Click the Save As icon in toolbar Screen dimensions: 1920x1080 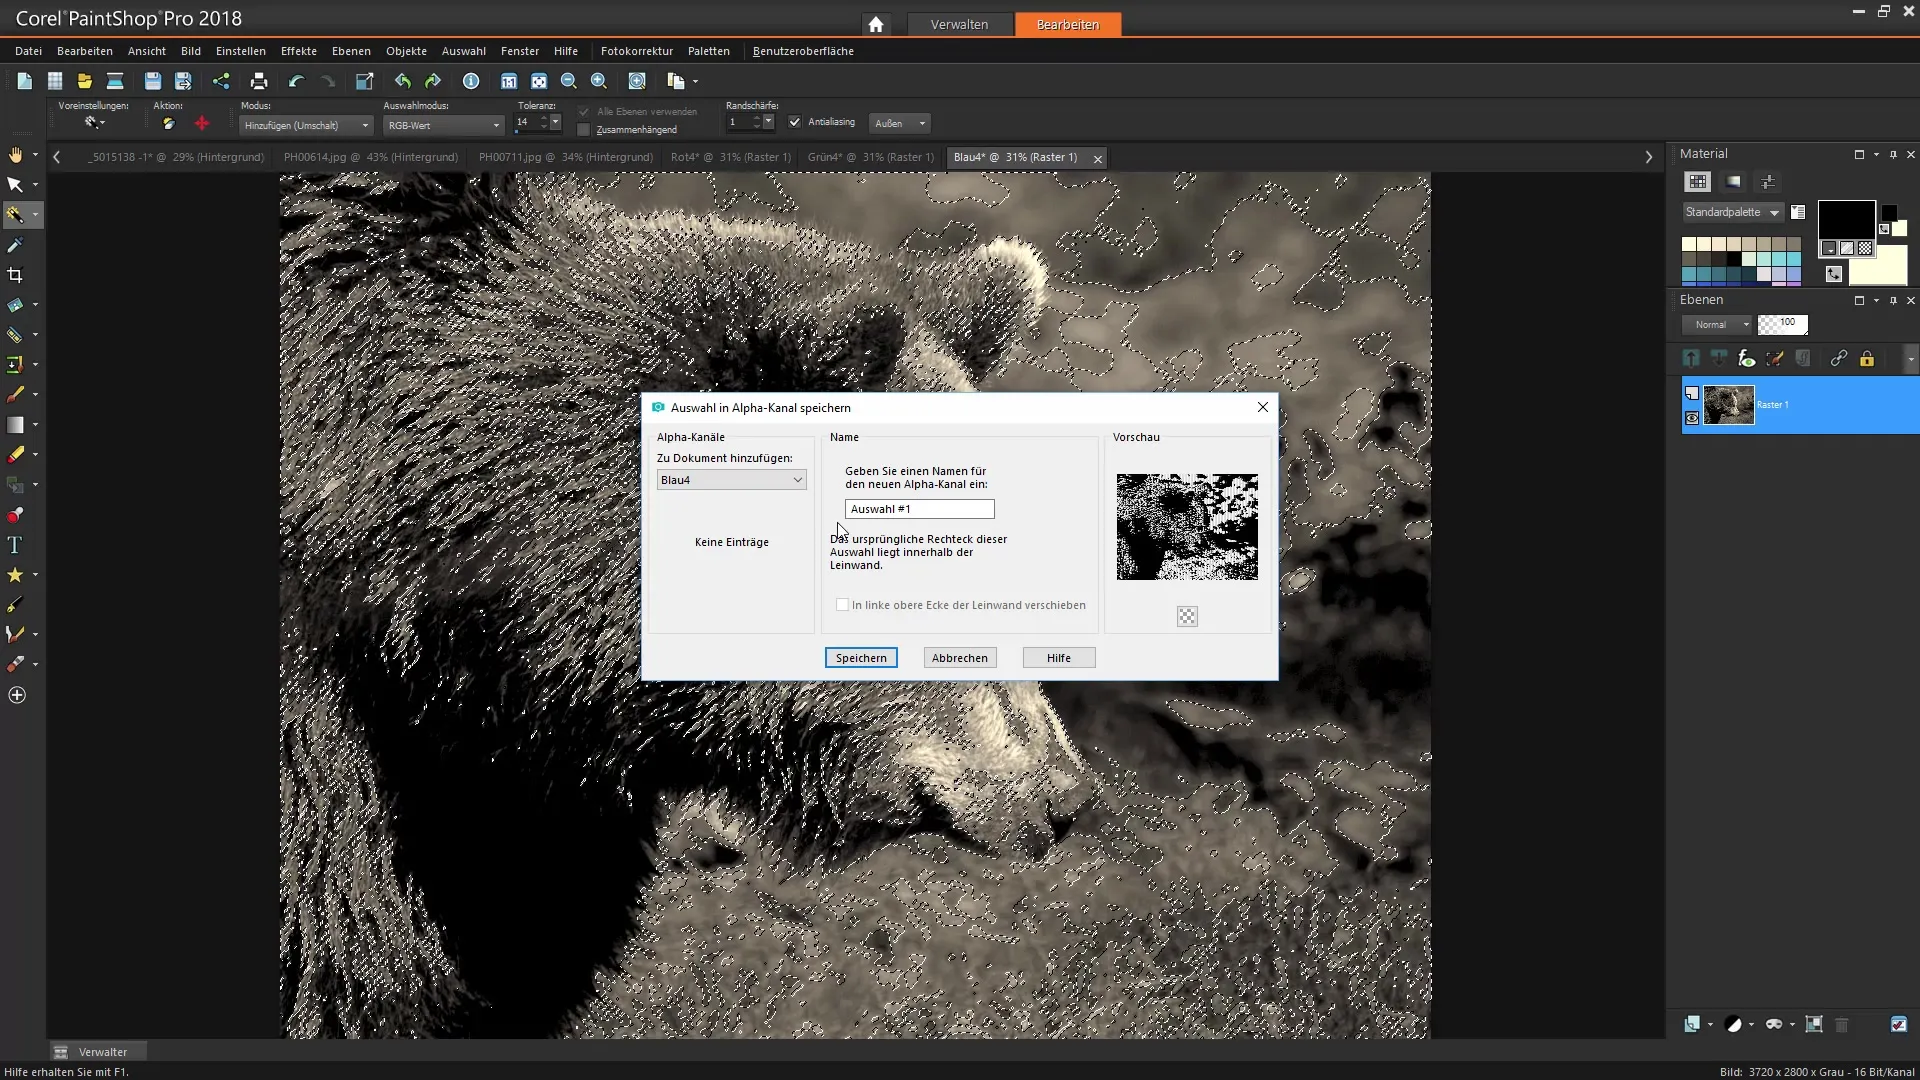tap(183, 81)
